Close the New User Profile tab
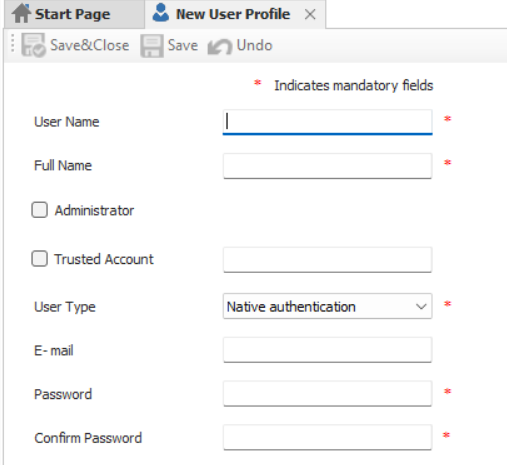Image resolution: width=507 pixels, height=465 pixels. click(x=310, y=14)
